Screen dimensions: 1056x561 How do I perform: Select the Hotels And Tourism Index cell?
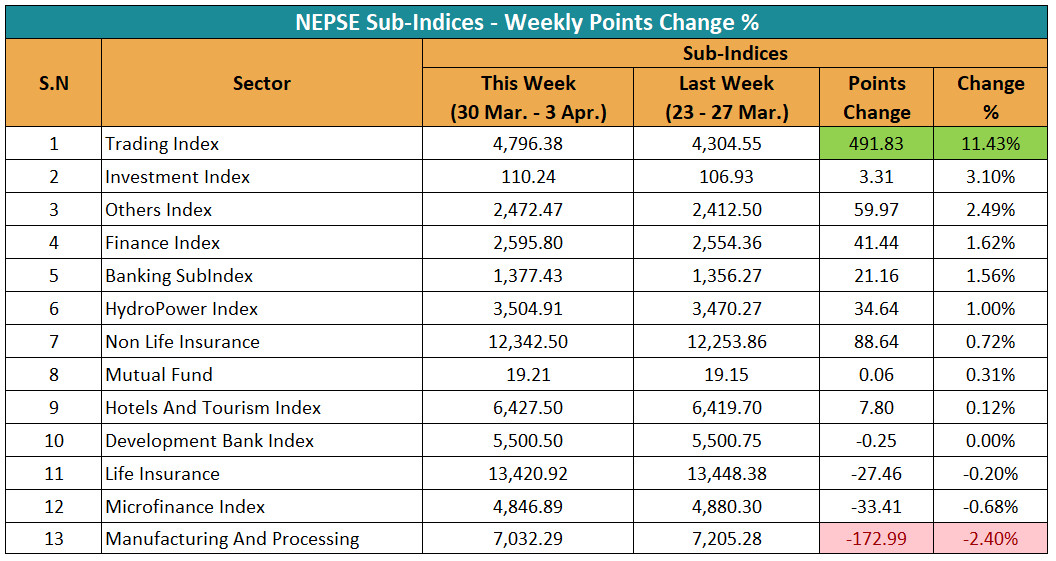[213, 408]
